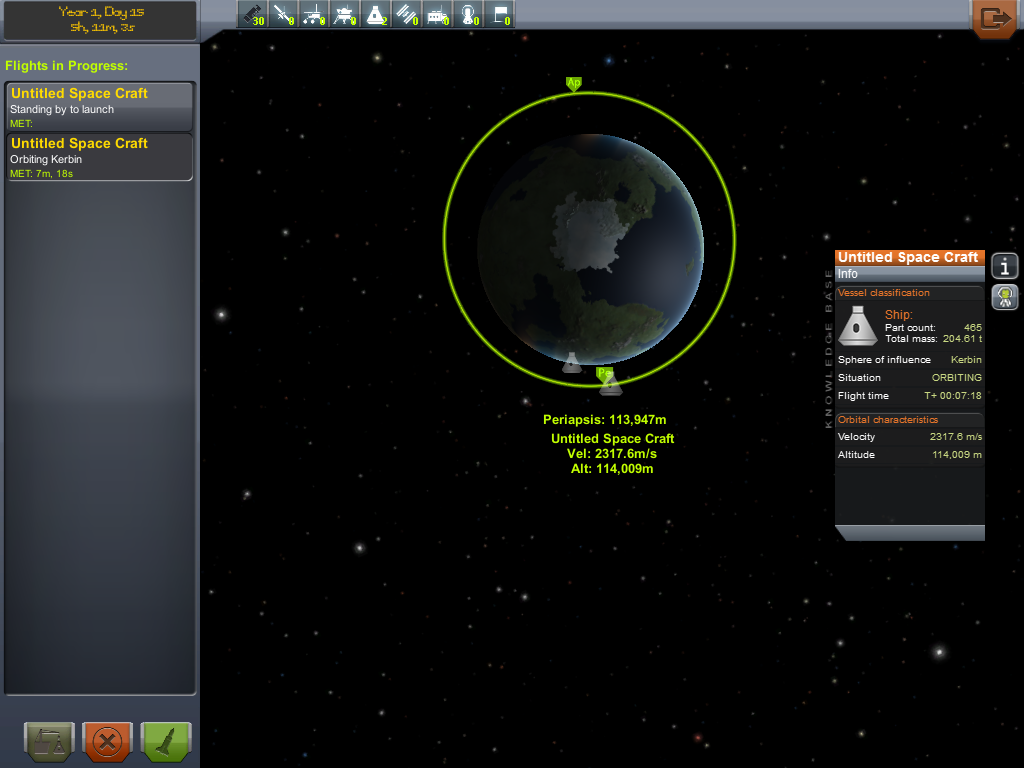Show the crew kerbal panel icon

click(x=1004, y=296)
